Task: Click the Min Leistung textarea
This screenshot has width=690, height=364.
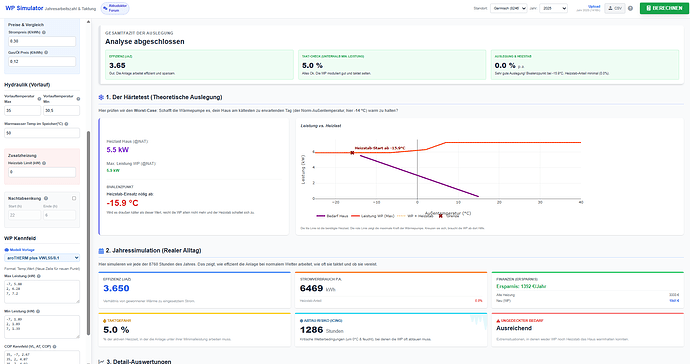Action: point(42,327)
